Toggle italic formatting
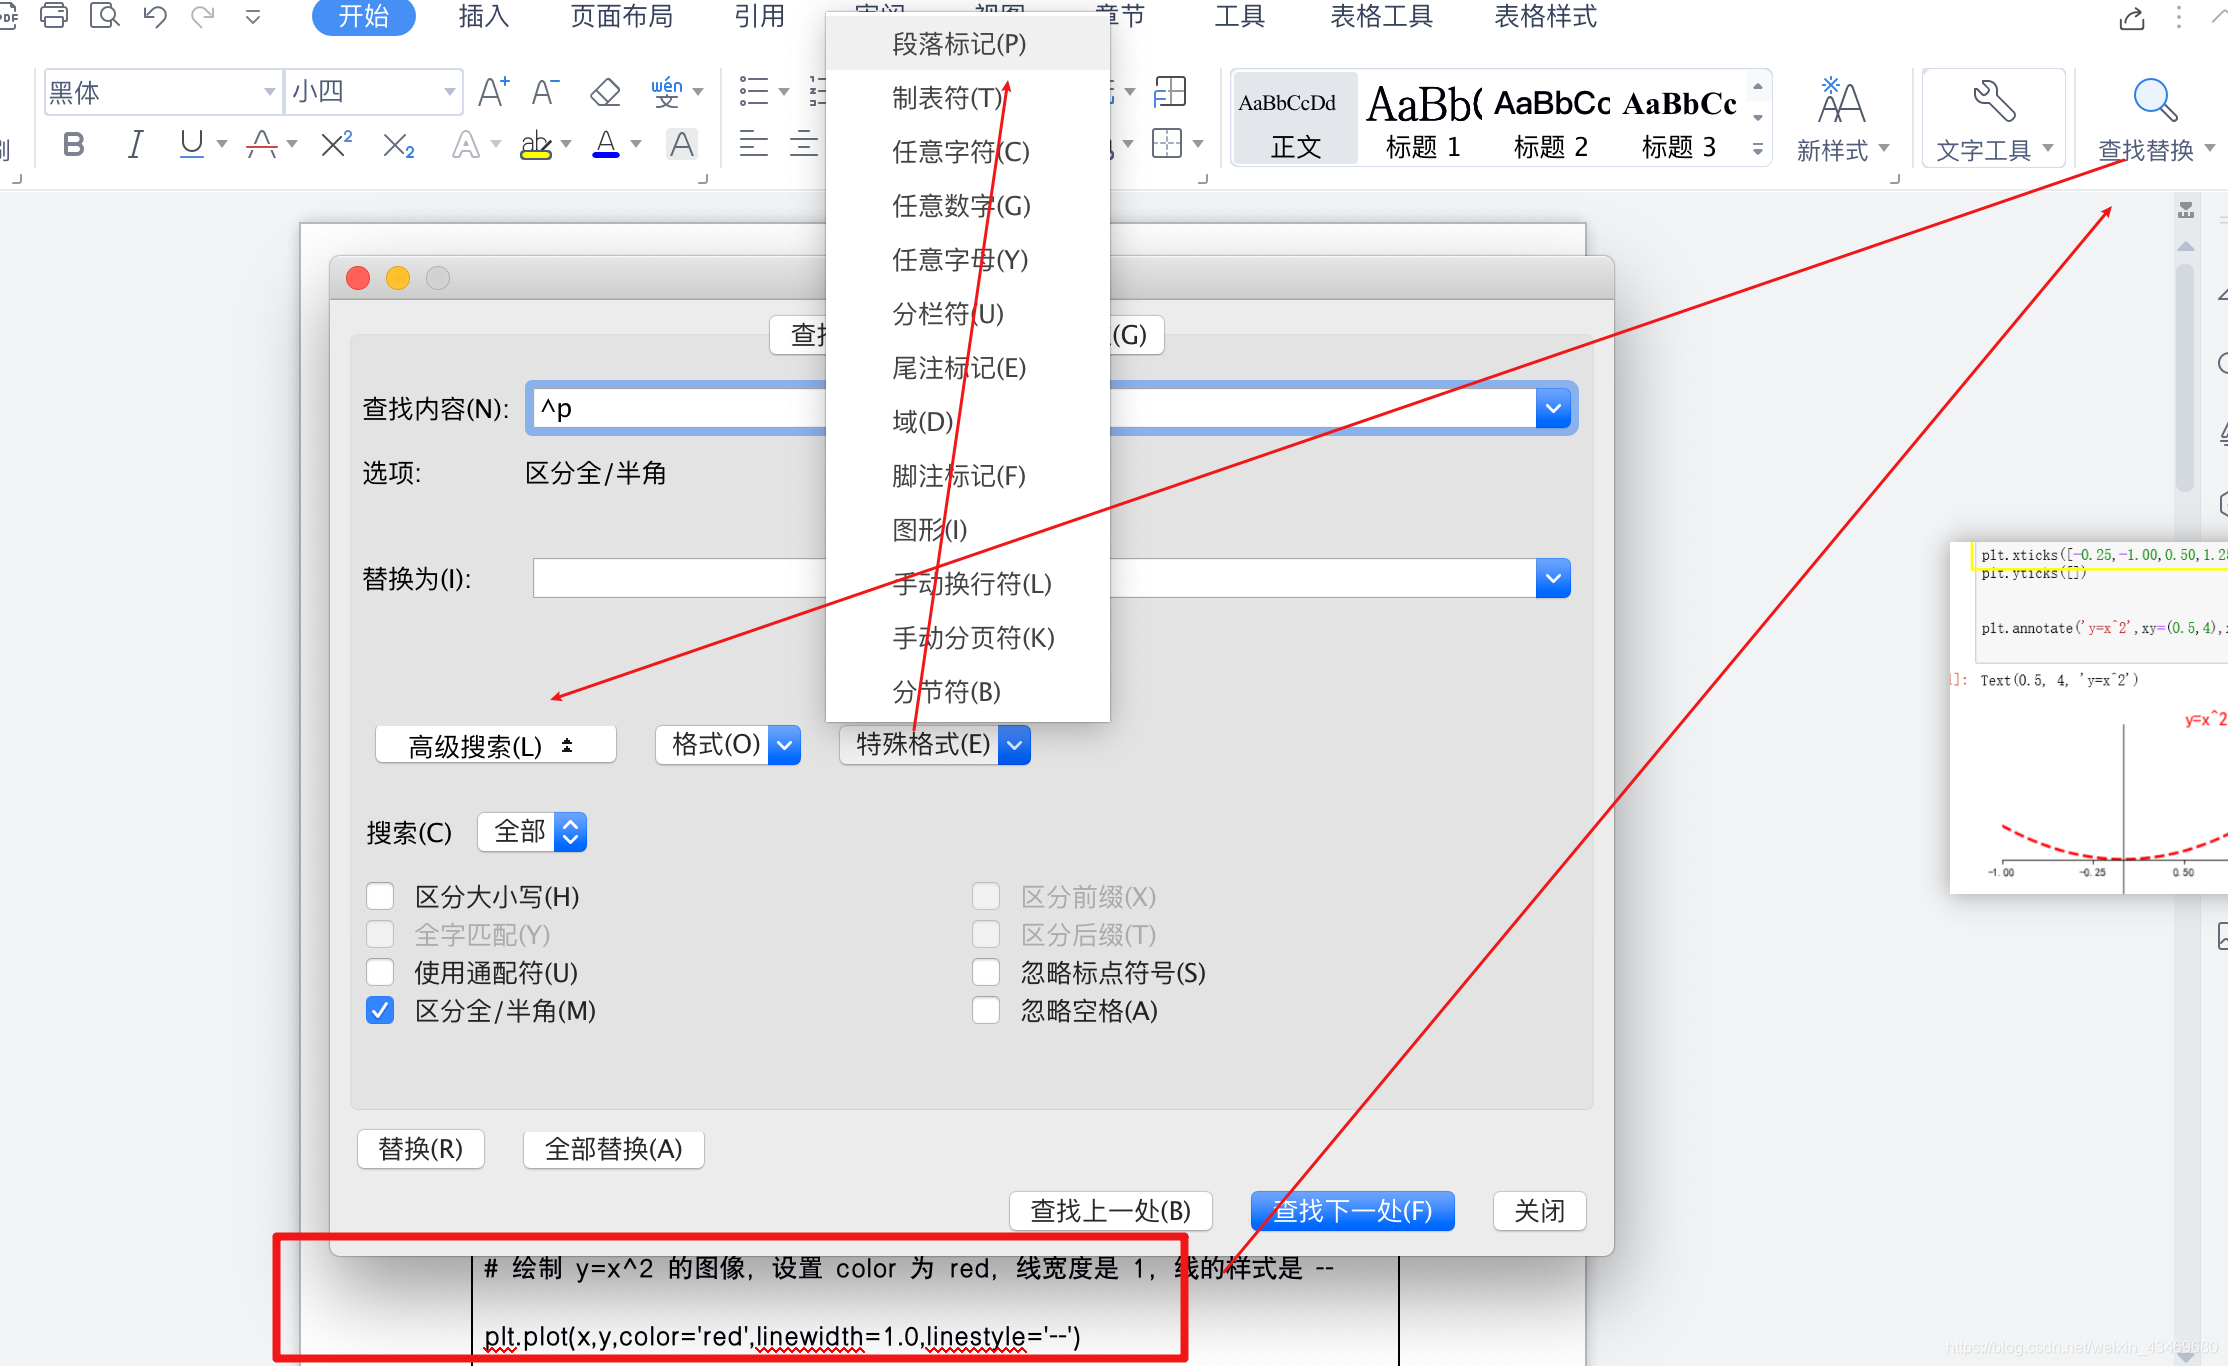This screenshot has height=1366, width=2228. pos(135,145)
